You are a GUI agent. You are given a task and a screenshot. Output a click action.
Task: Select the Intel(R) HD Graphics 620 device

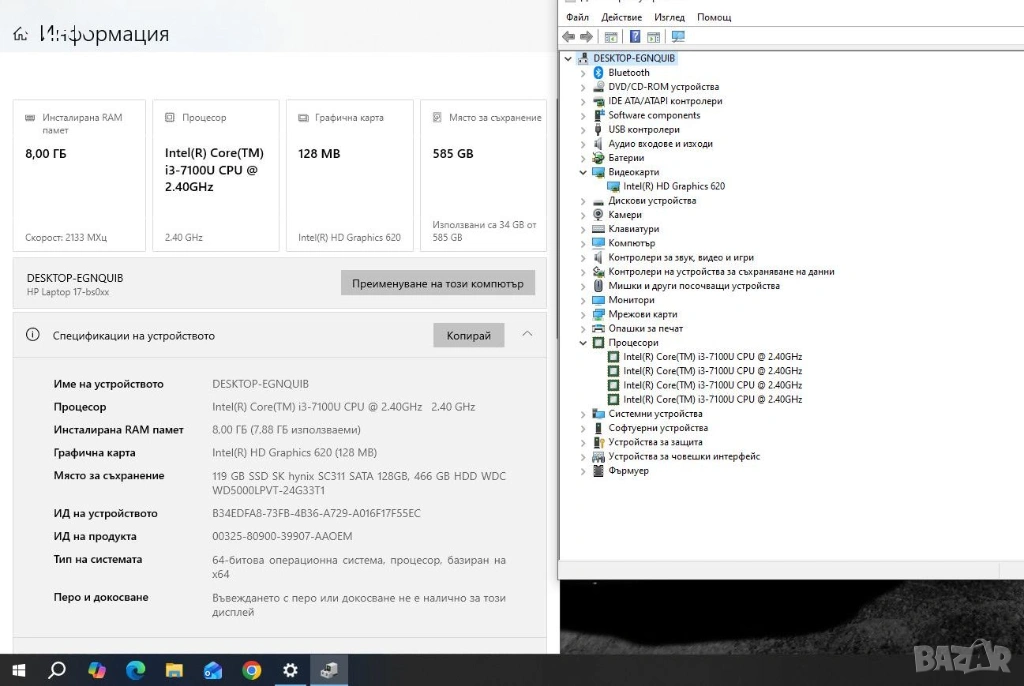click(x=673, y=186)
